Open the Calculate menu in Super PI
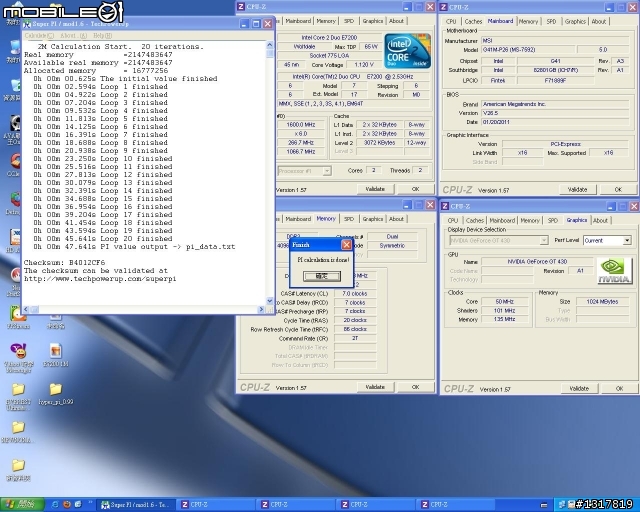This screenshot has width=640, height=512. click(x=39, y=36)
